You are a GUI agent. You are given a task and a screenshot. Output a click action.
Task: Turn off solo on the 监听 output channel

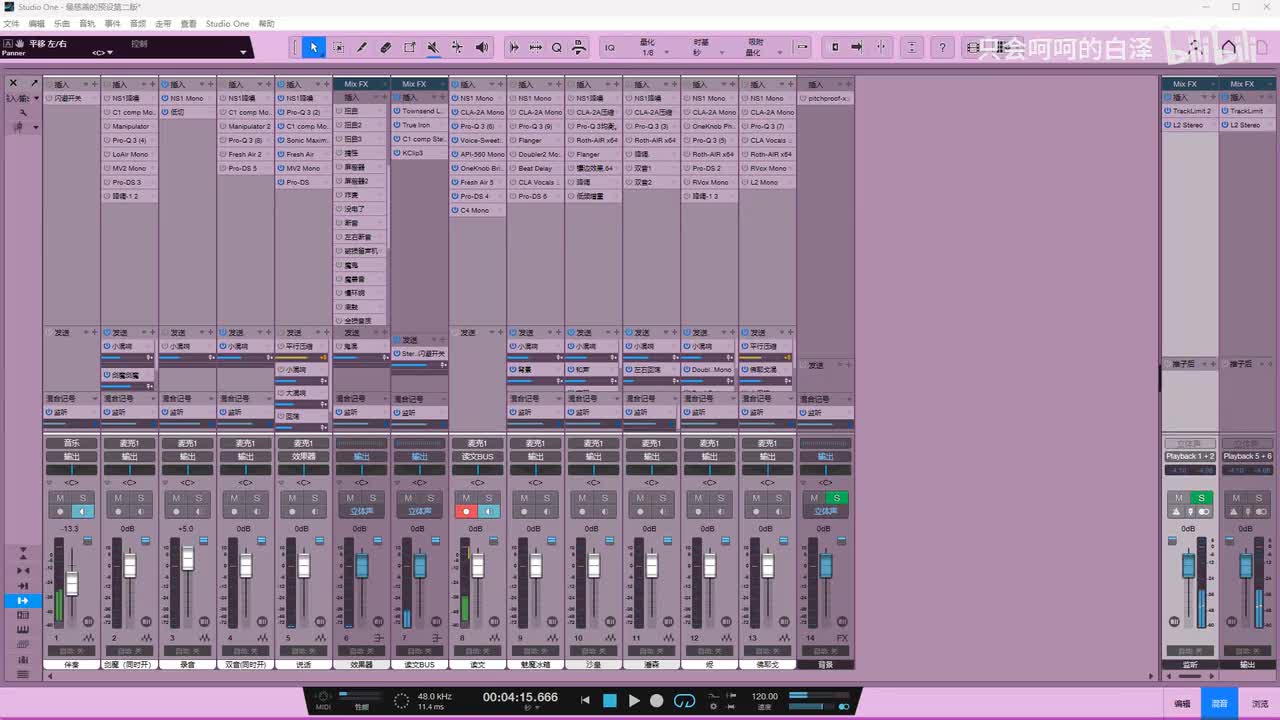click(1202, 498)
